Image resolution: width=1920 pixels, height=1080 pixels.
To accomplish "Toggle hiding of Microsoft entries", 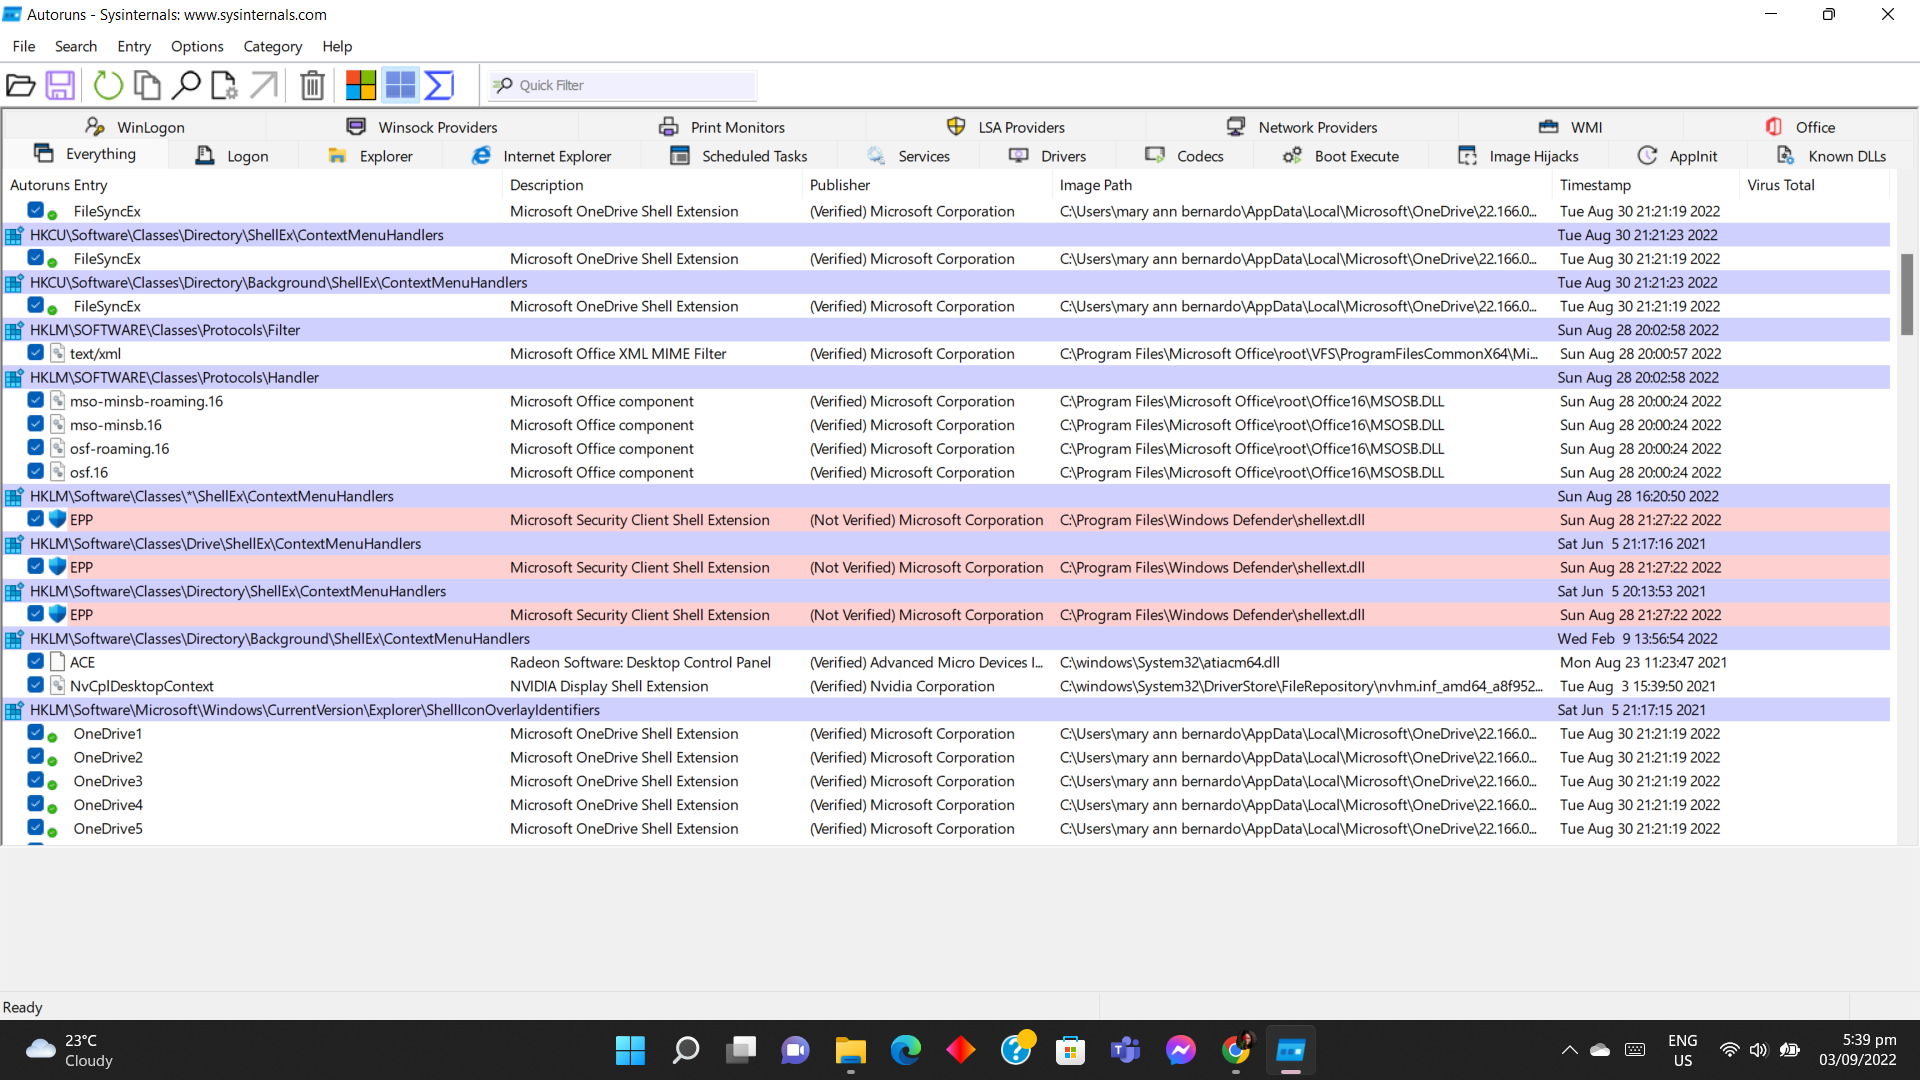I will point(400,85).
